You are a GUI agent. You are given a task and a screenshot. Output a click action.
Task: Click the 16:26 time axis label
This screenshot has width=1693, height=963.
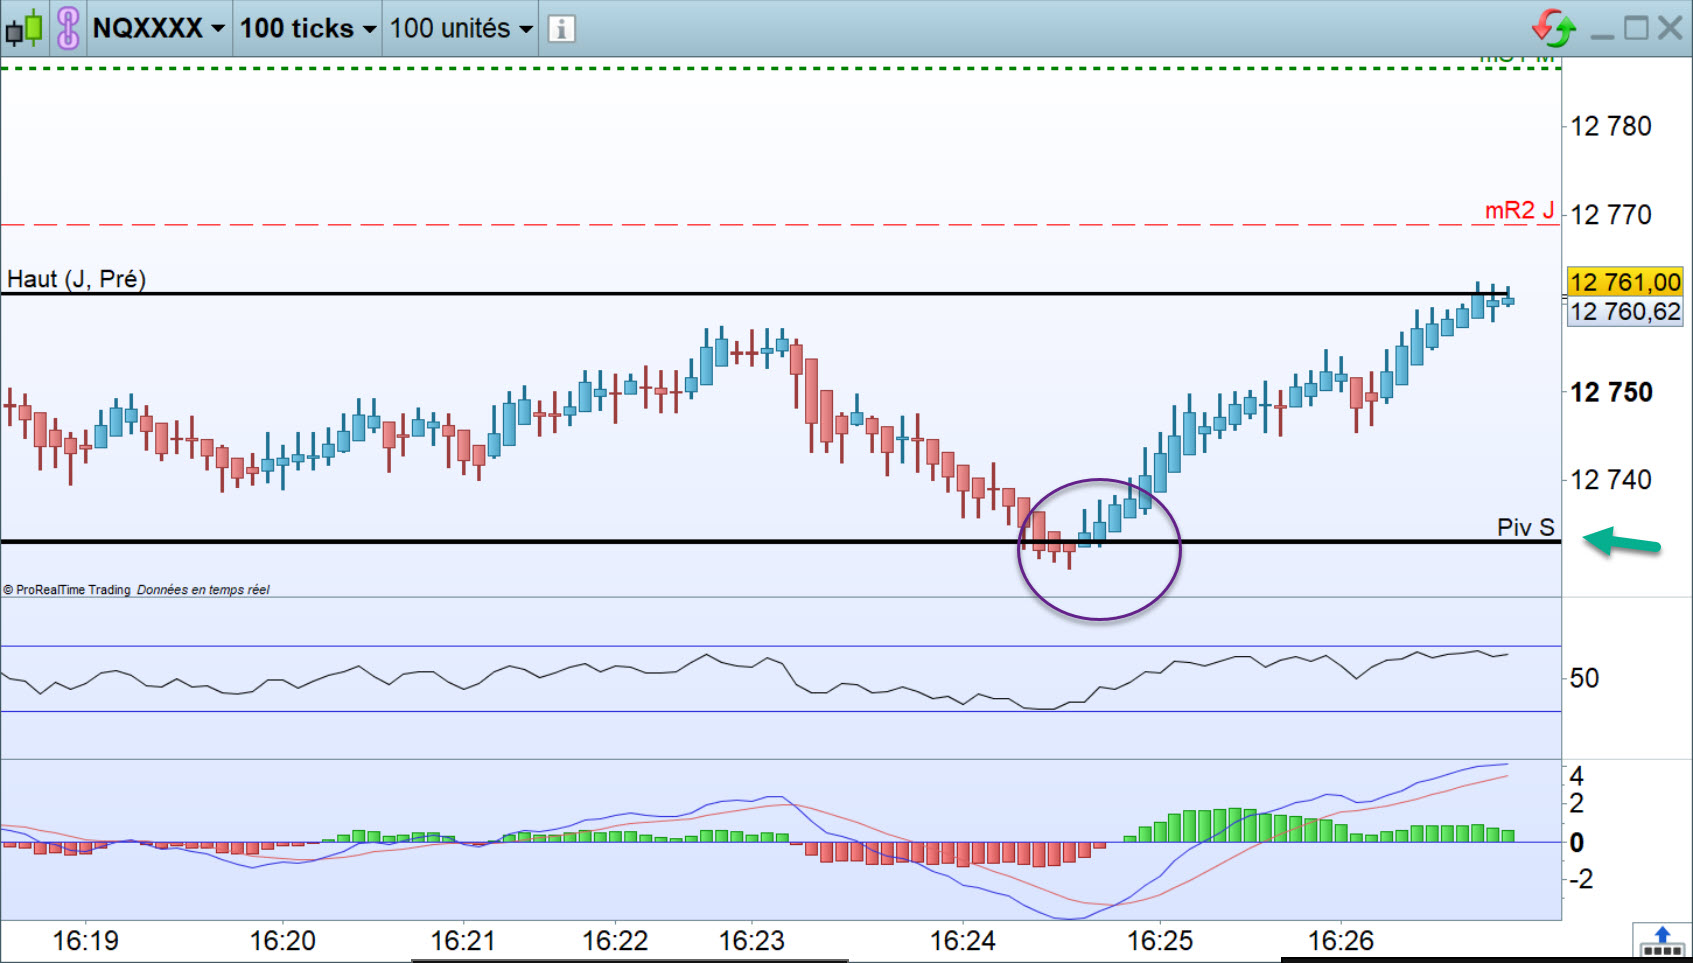coord(1341,941)
